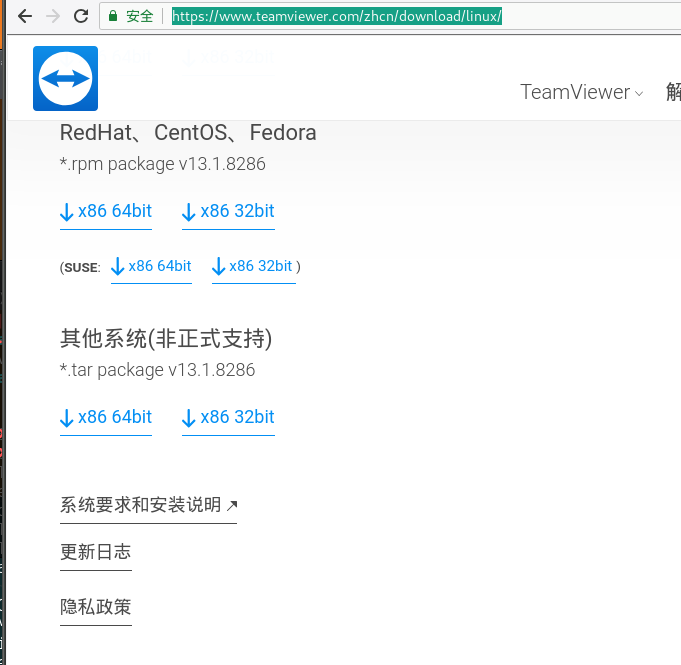
Task: Reload the page with the refresh icon
Action: pos(81,16)
